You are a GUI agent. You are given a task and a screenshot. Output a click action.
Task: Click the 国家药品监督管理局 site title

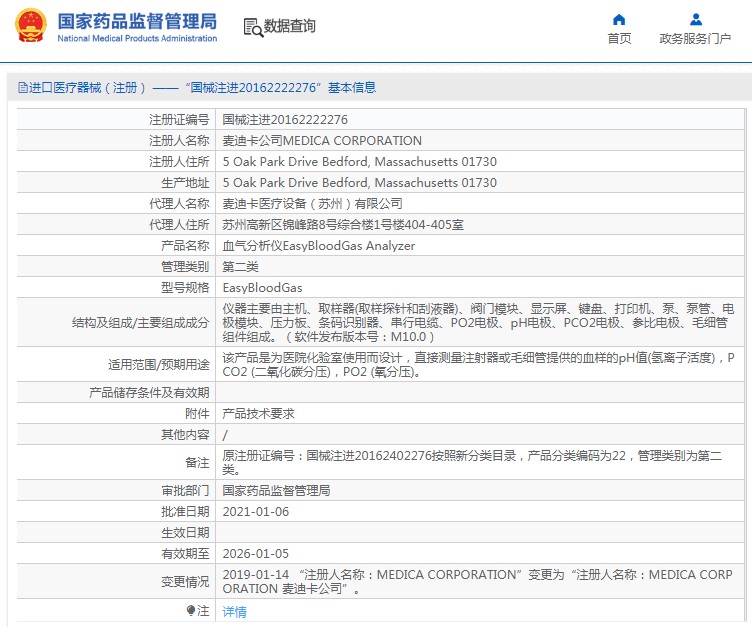[x=136, y=20]
